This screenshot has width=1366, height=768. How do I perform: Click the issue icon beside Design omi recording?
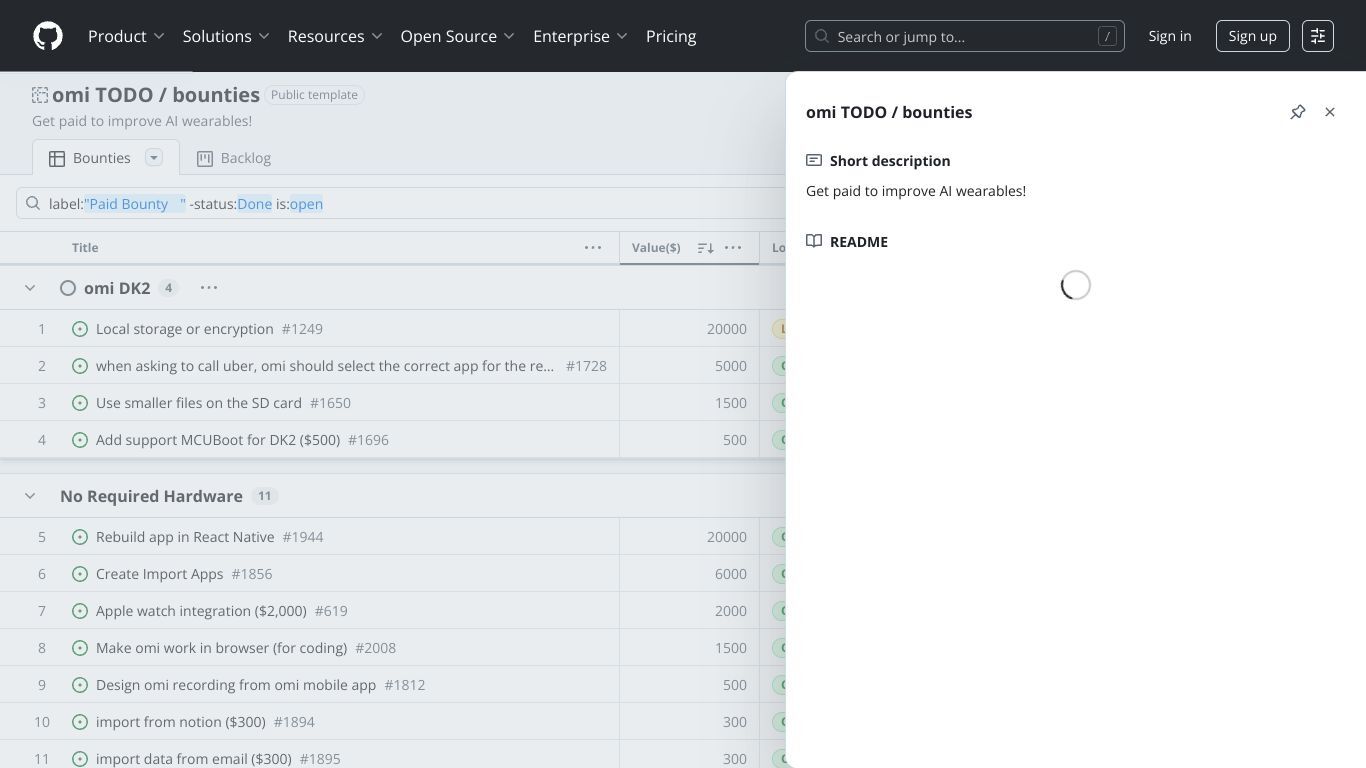(80, 685)
